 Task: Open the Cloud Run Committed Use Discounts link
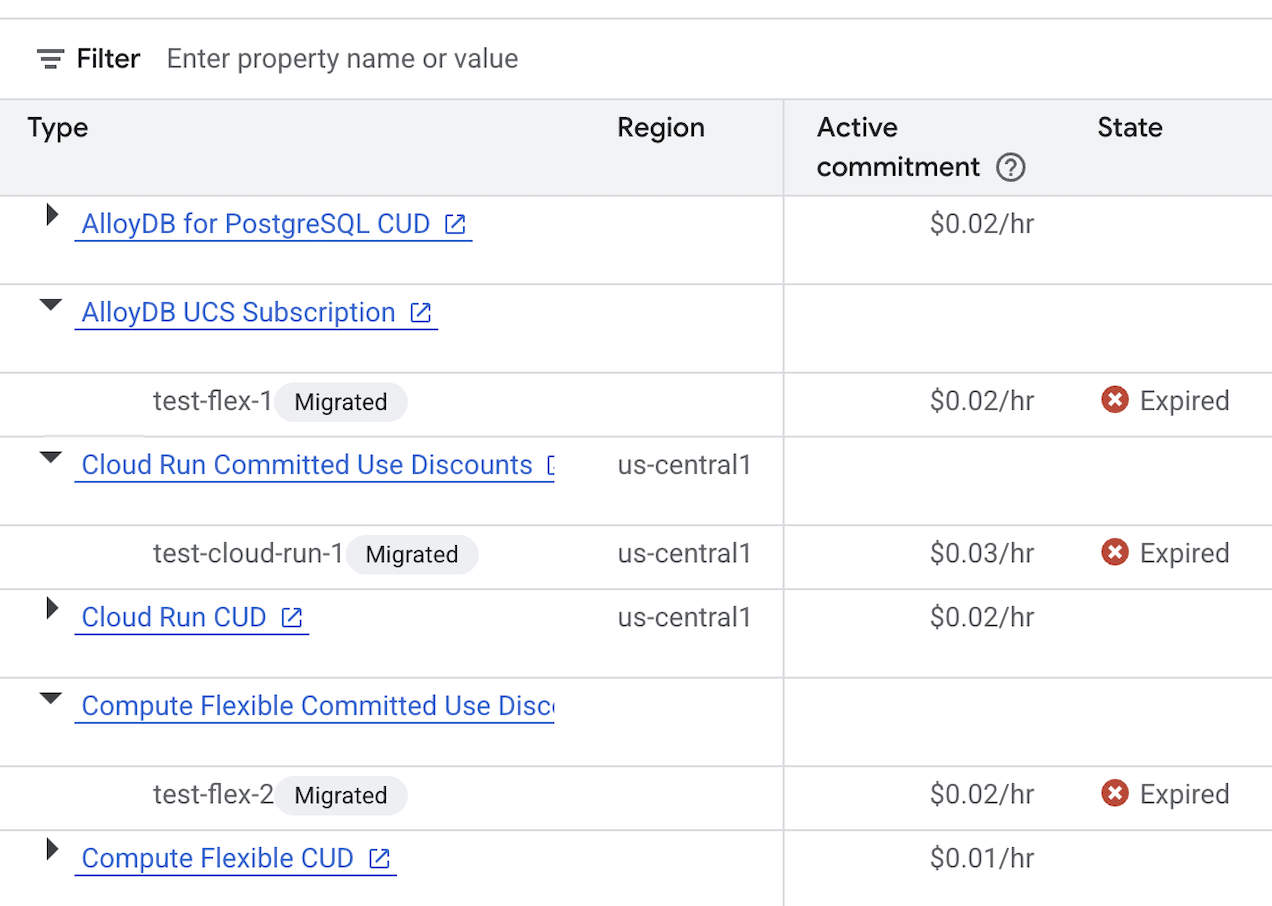coord(306,465)
